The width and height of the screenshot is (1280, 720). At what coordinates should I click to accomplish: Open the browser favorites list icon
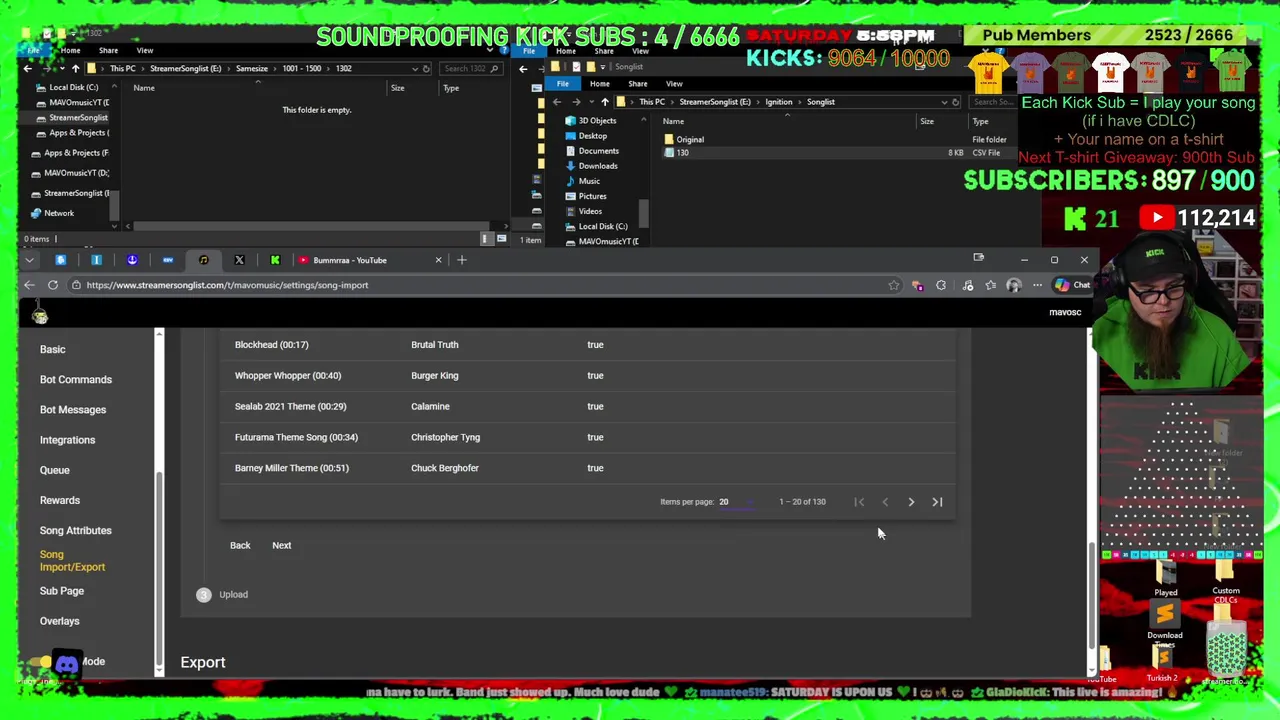coord(991,286)
